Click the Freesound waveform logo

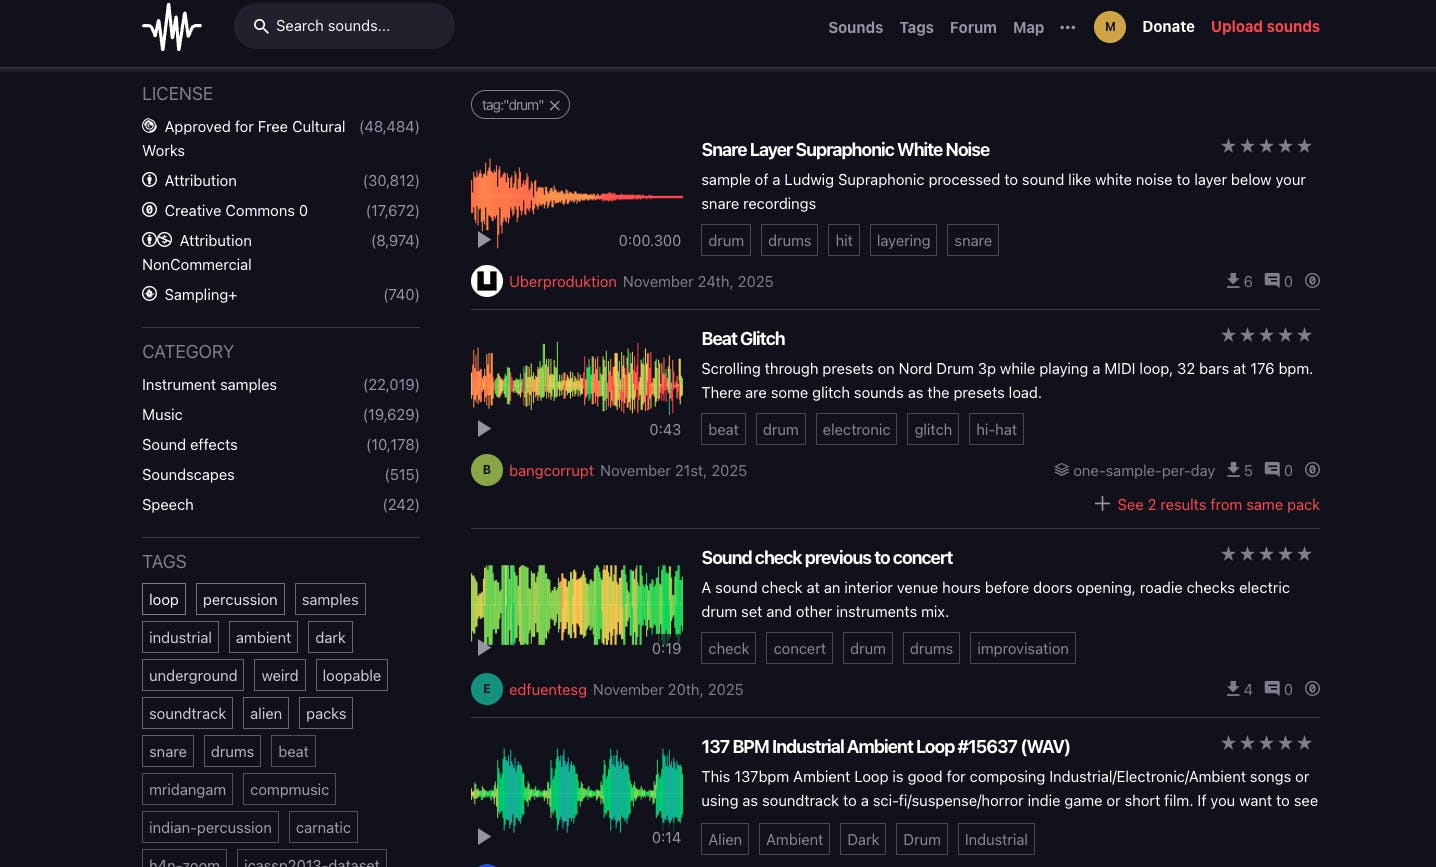[172, 27]
